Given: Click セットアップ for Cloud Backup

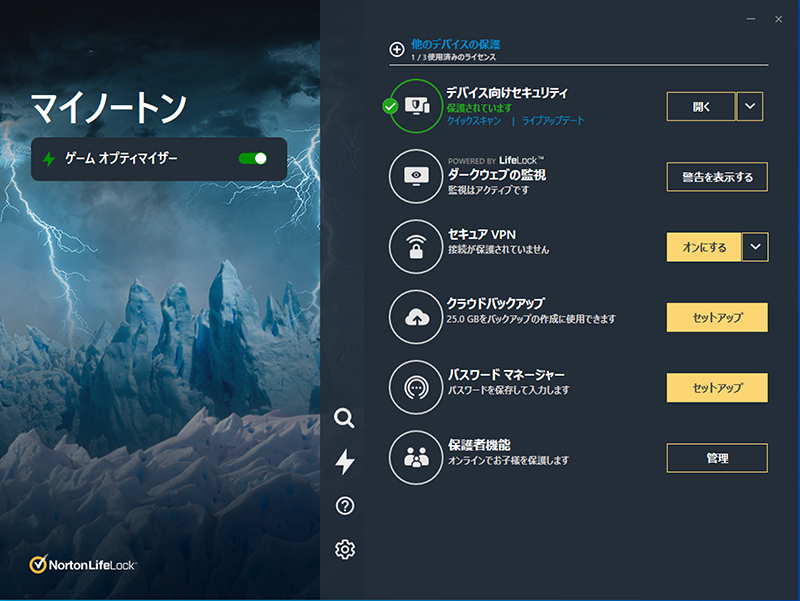Looking at the screenshot, I should pyautogui.click(x=717, y=317).
